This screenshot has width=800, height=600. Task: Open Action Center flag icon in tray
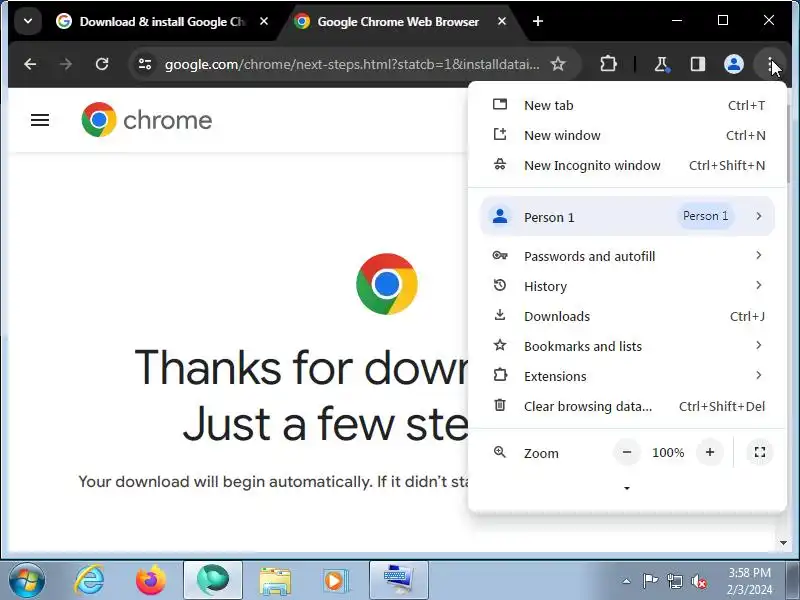pos(650,581)
